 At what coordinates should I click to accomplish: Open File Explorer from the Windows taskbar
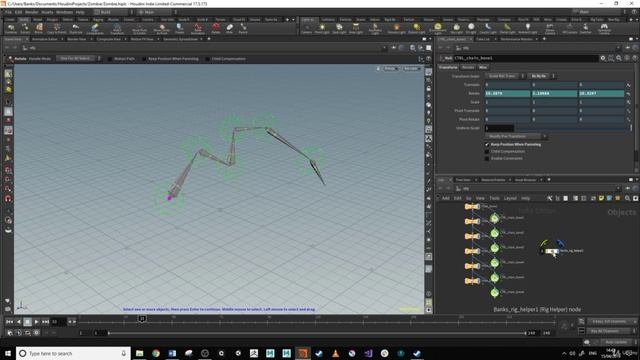(x=140, y=353)
